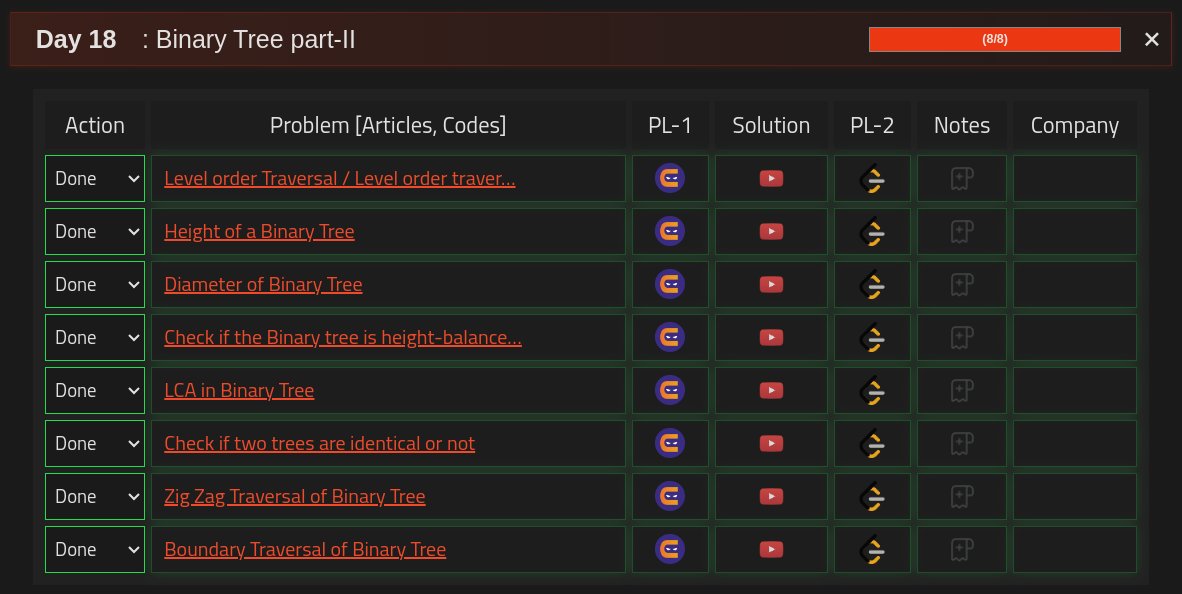
Task: Open Zig Zag Traversal of Binary Tree link
Action: (295, 496)
